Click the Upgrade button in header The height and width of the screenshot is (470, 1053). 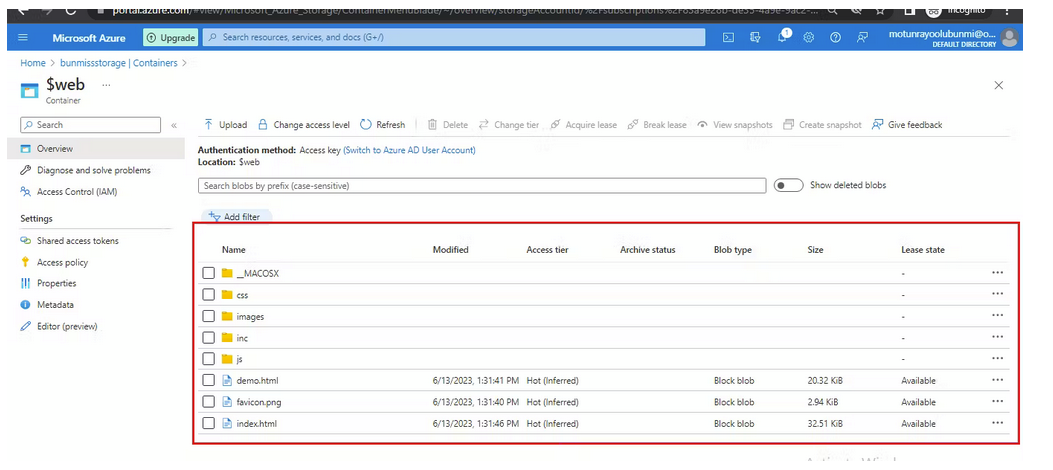170,37
